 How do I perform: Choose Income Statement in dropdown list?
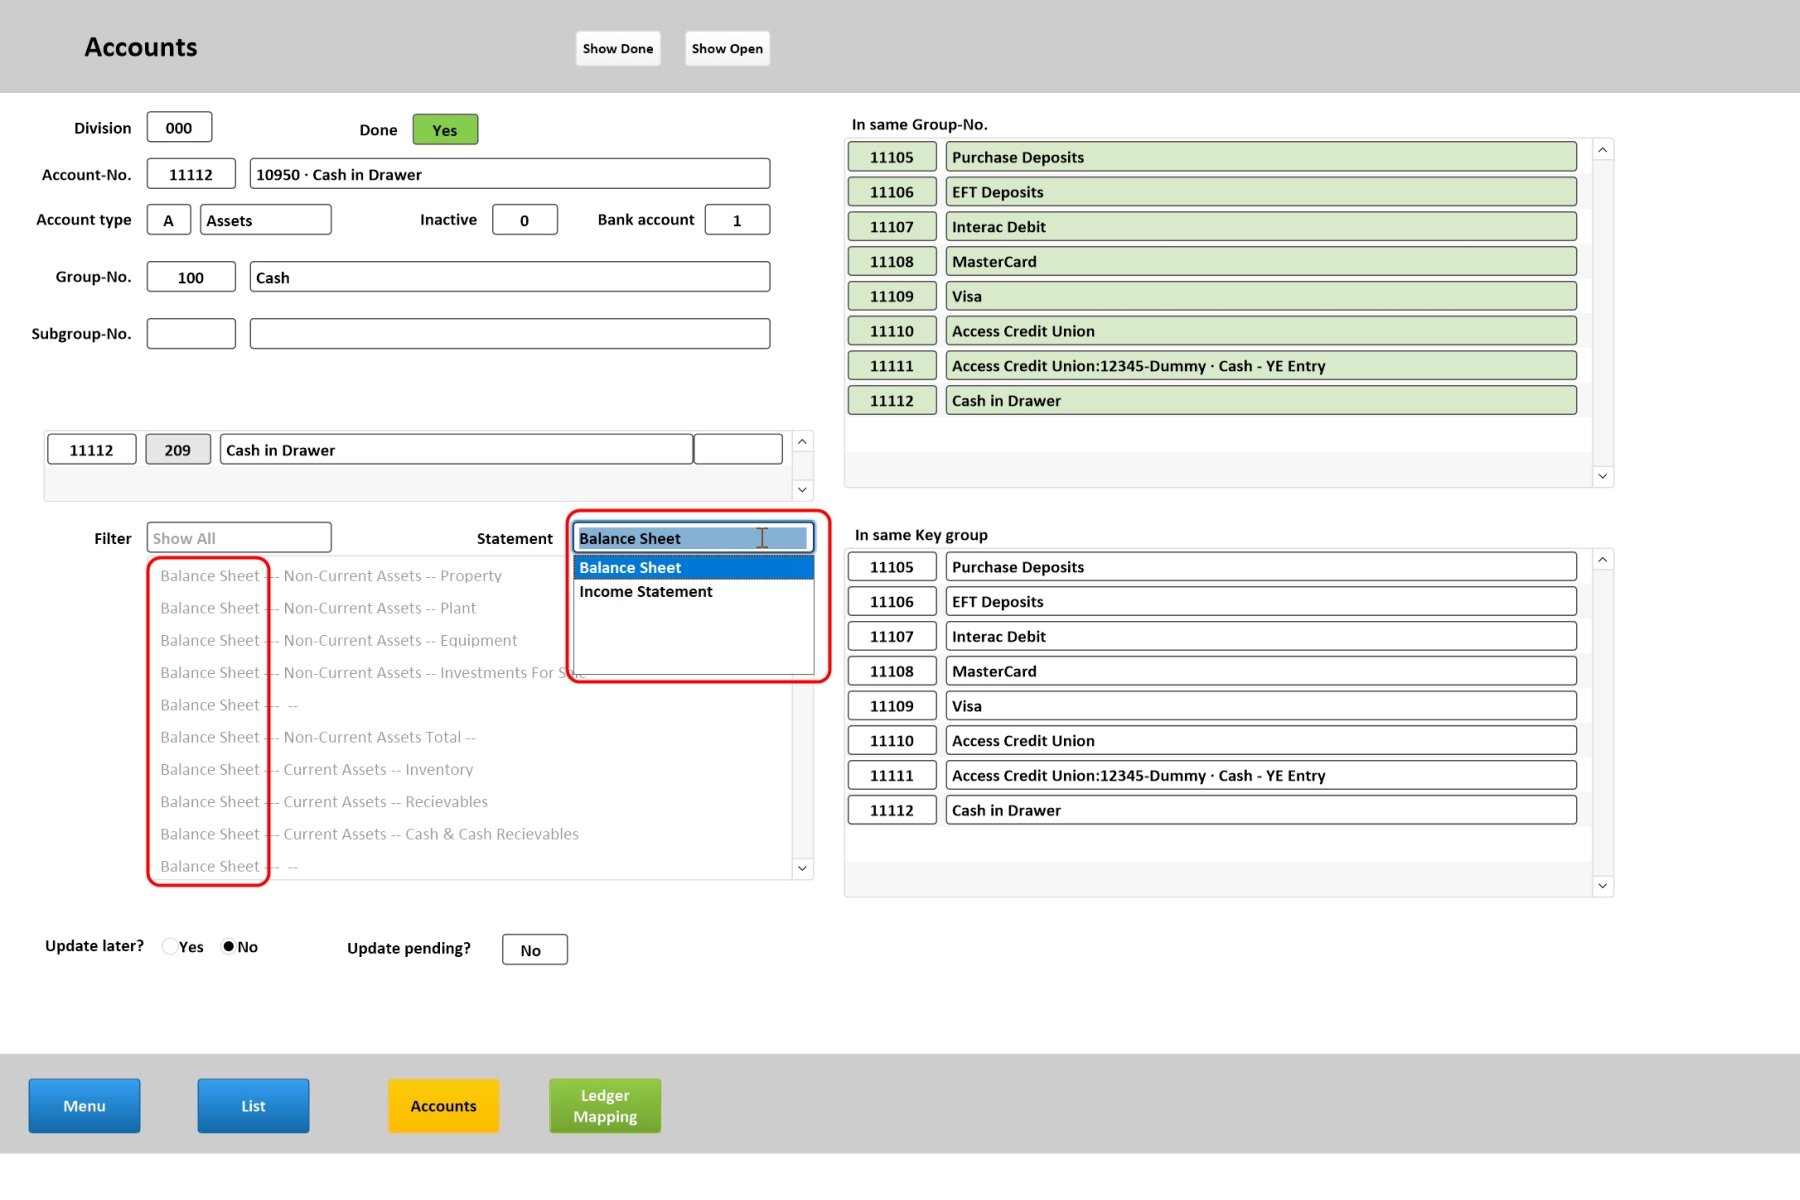693,591
